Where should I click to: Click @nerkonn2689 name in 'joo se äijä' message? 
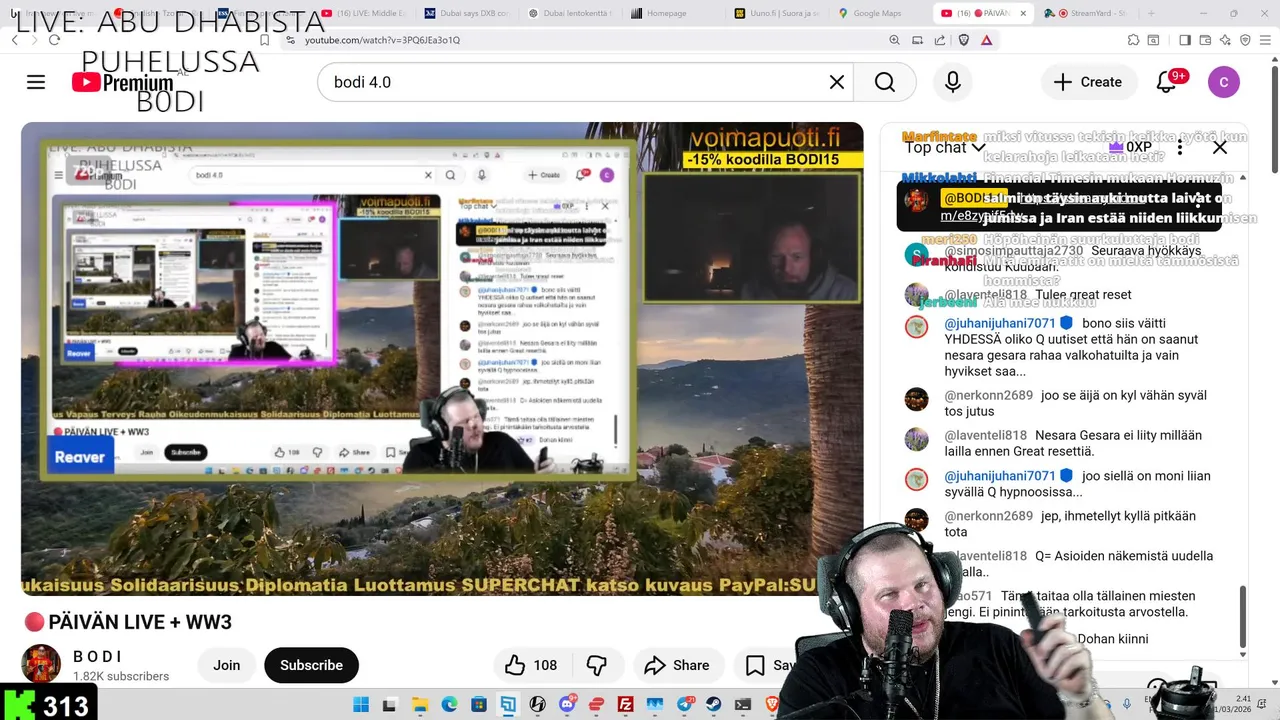[x=989, y=395]
